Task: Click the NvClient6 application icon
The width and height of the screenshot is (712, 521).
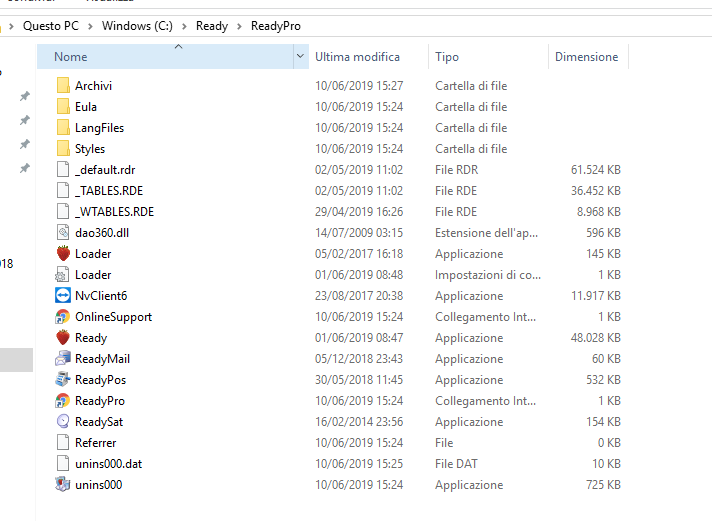Action: click(x=63, y=296)
